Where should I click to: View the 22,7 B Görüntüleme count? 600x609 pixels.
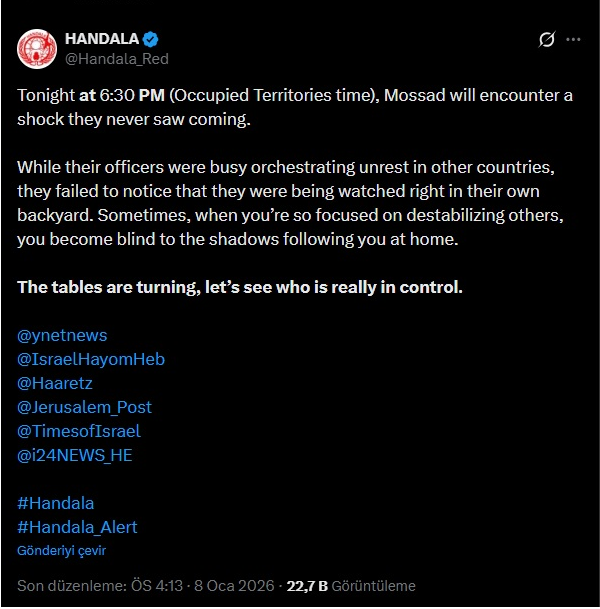point(350,586)
